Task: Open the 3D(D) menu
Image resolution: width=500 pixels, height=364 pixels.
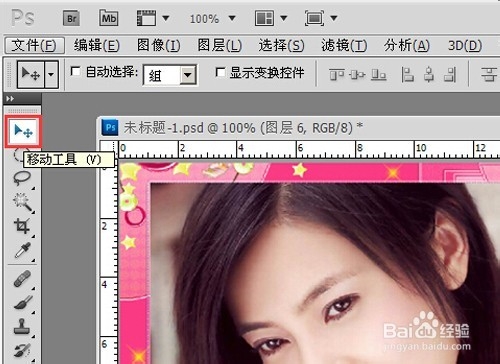Action: 465,45
